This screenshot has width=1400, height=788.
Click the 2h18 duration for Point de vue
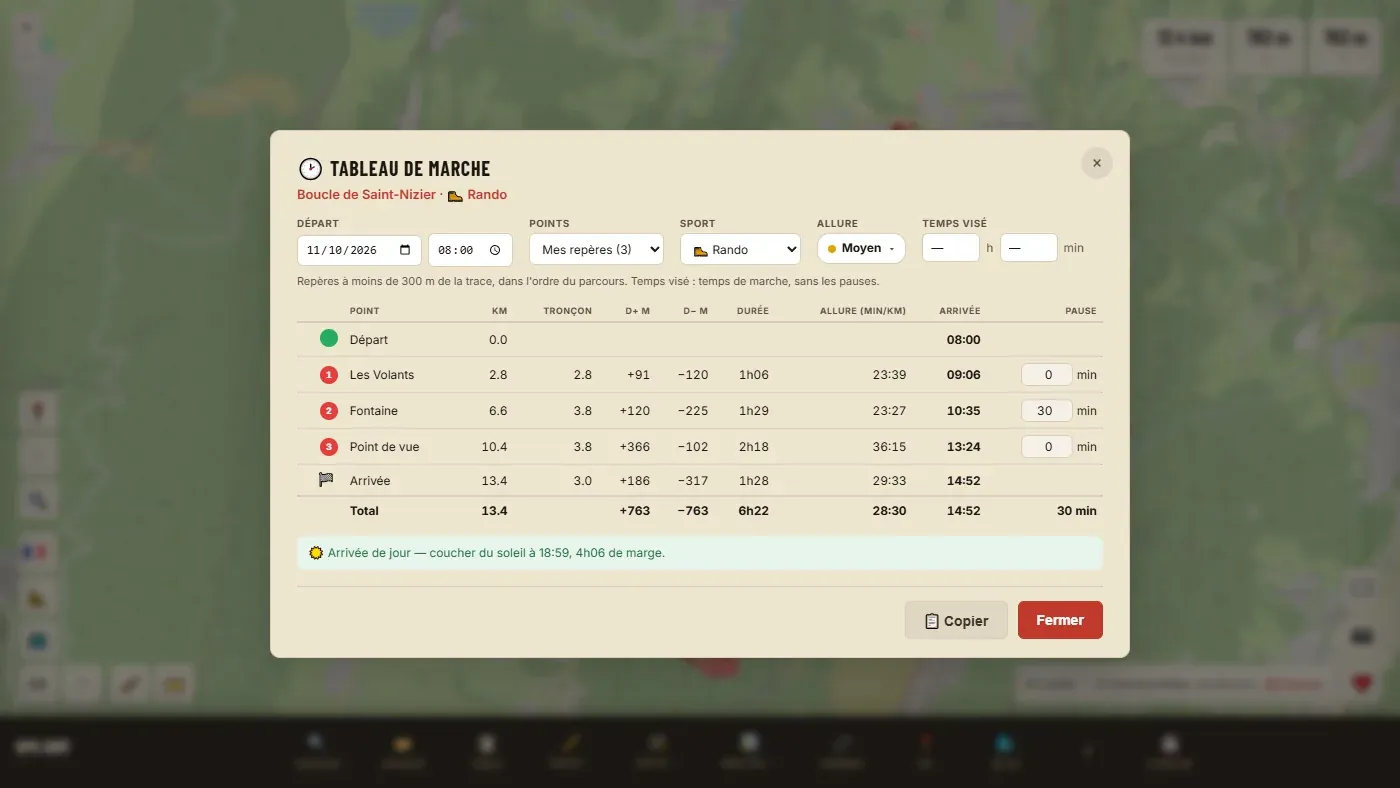[754, 447]
